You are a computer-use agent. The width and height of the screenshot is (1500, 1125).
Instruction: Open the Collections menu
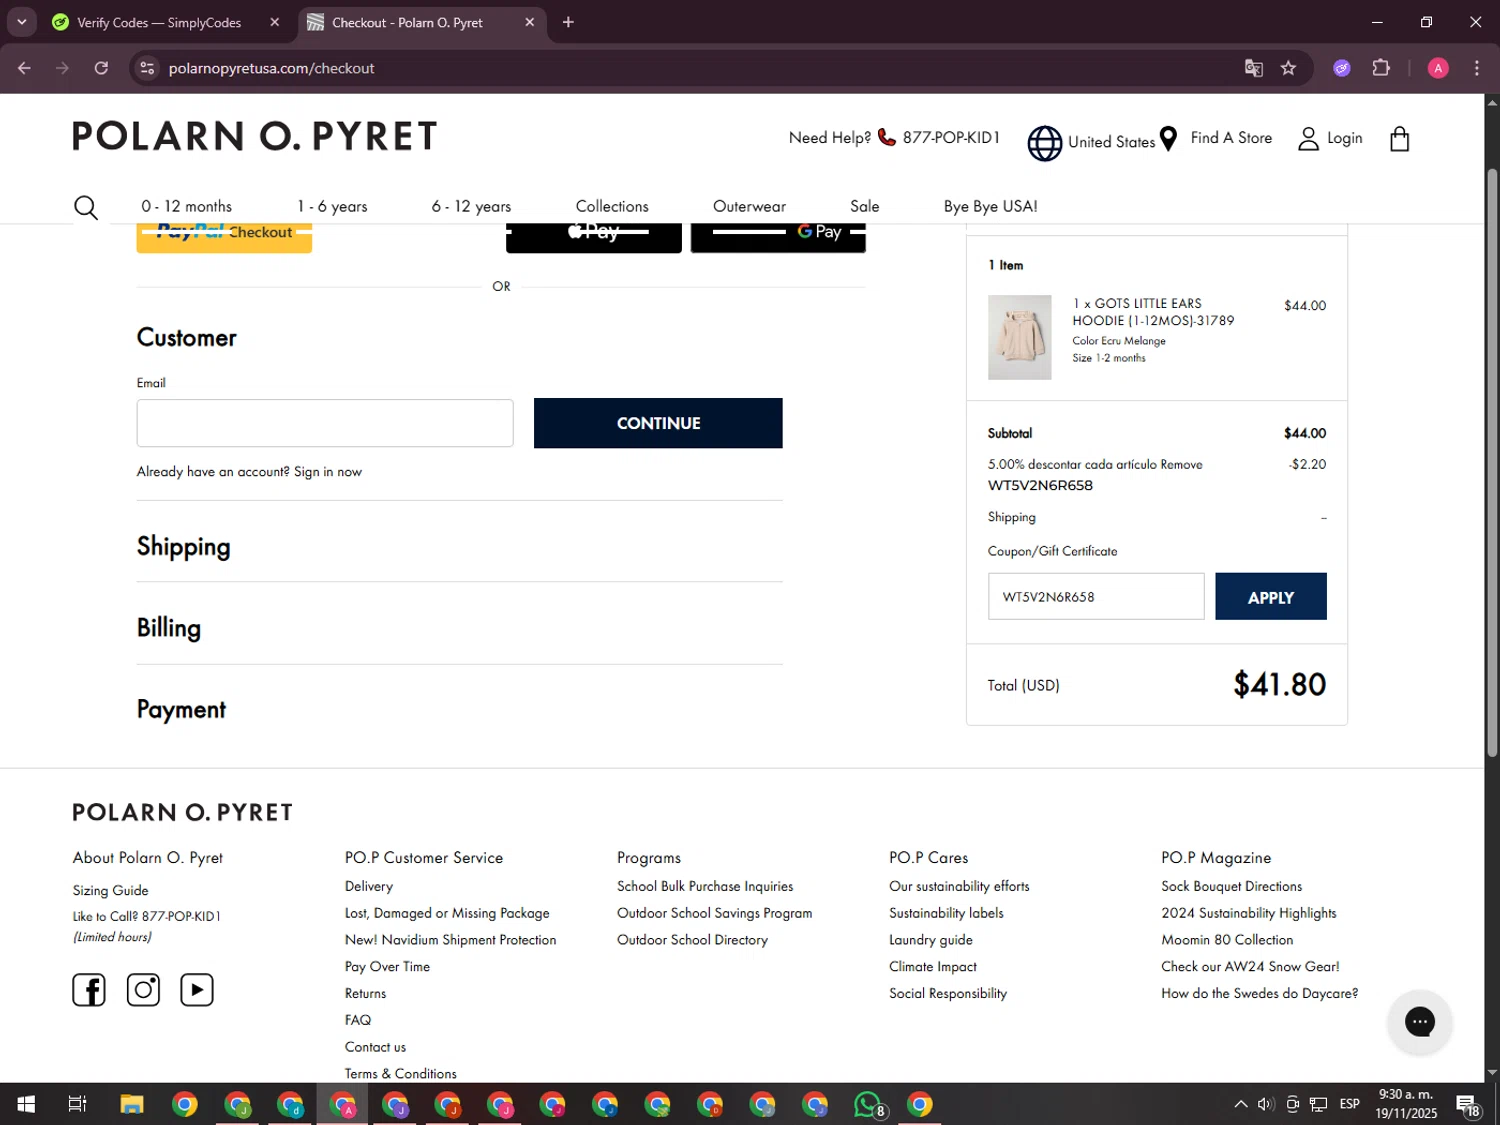[612, 206]
